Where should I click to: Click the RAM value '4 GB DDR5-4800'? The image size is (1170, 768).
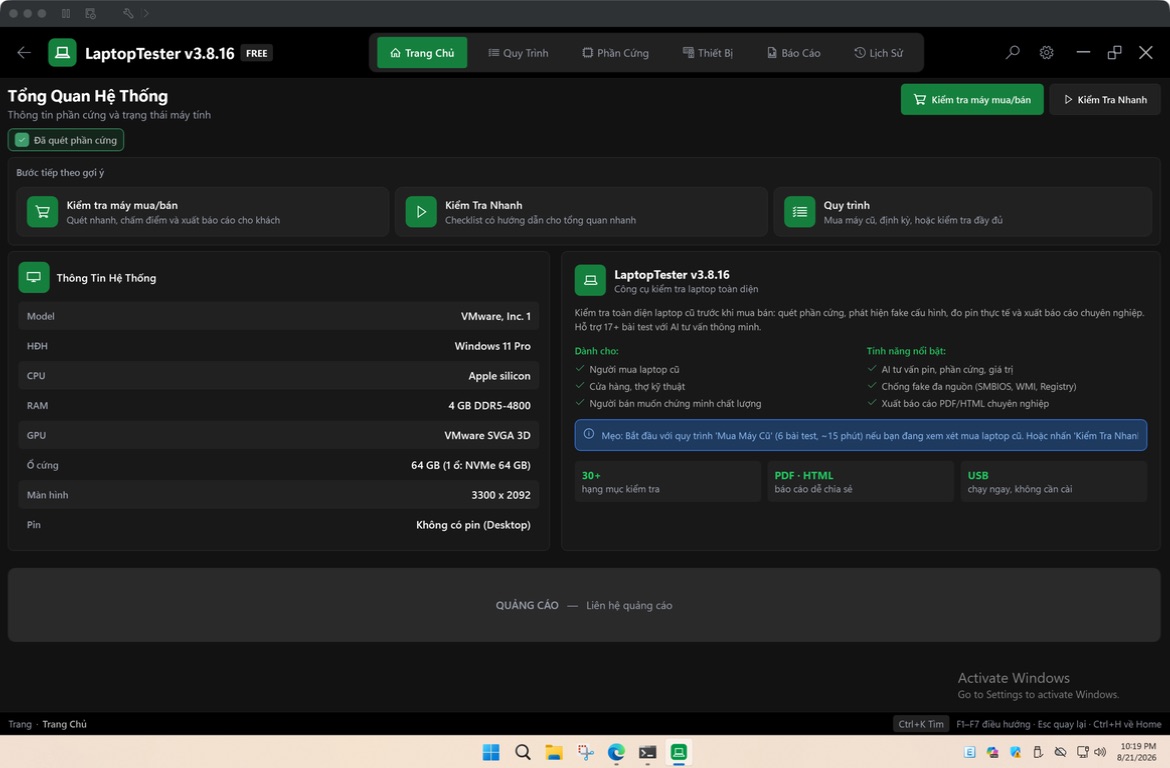(489, 406)
